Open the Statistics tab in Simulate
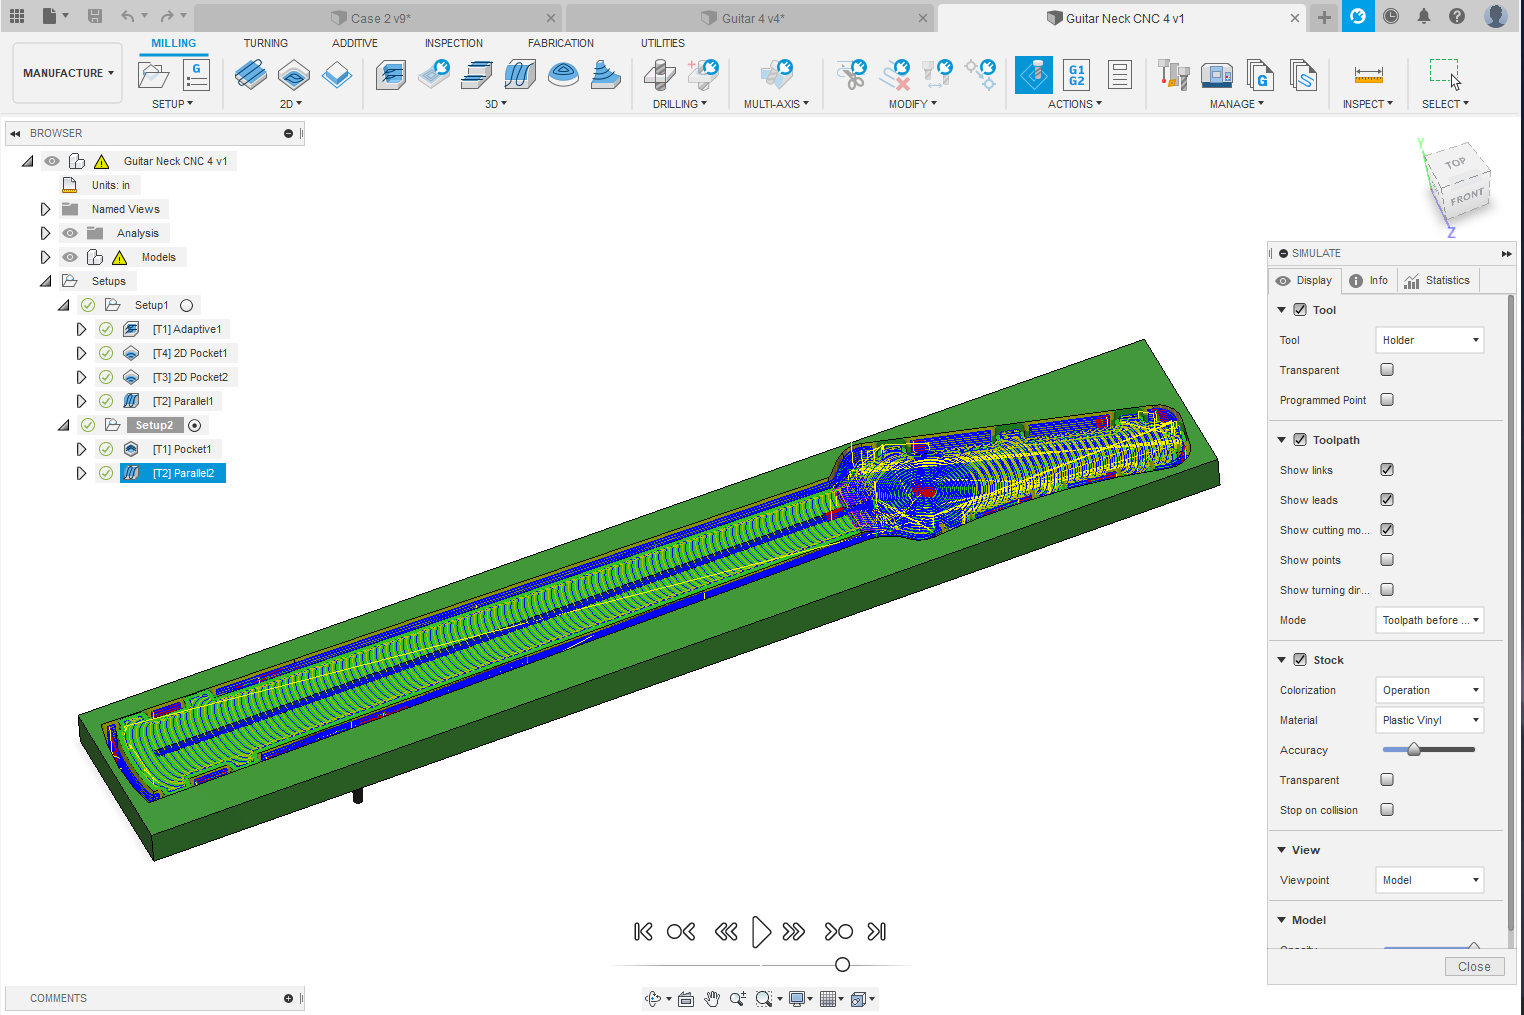This screenshot has height=1015, width=1524. tap(1437, 281)
